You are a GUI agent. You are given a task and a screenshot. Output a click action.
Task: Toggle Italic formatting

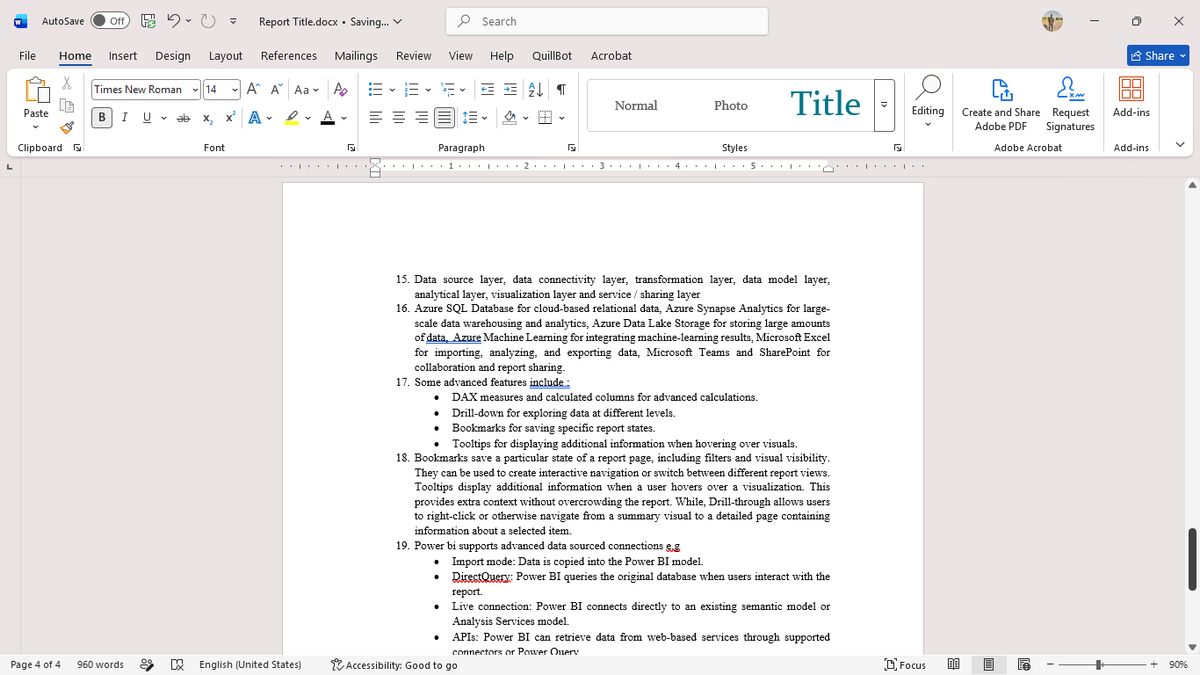tap(125, 118)
